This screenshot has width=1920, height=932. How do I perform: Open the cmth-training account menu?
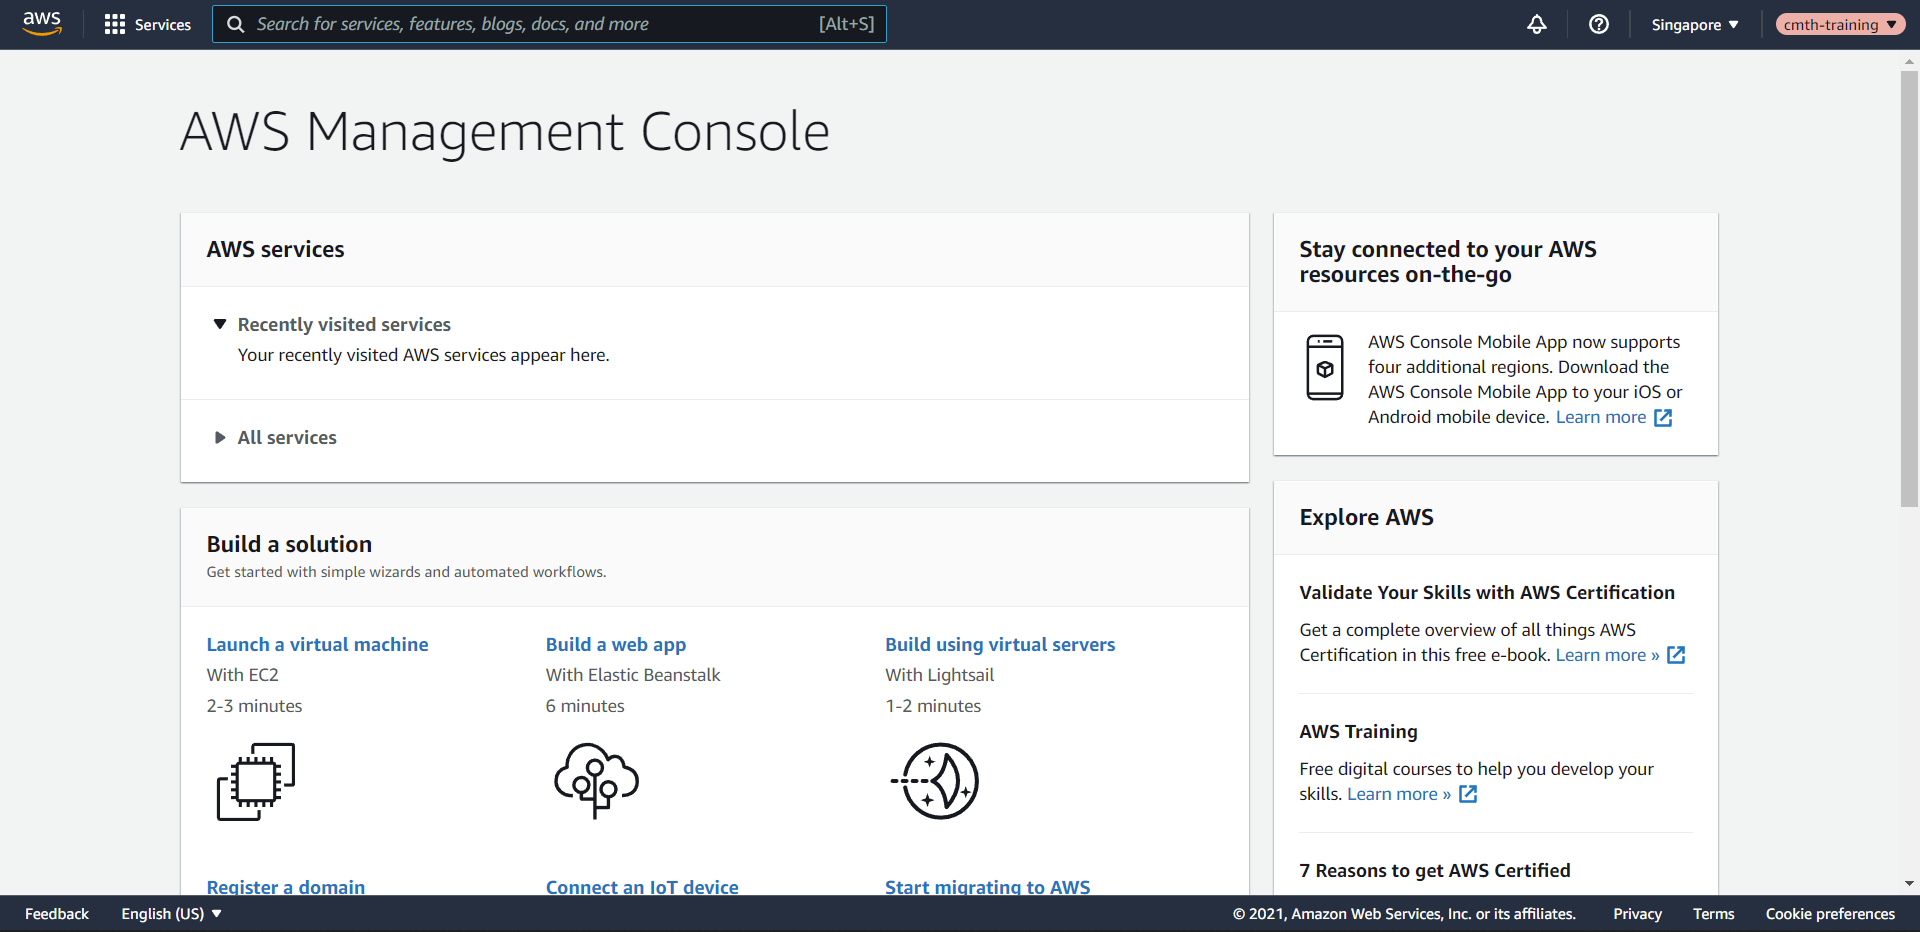click(x=1840, y=24)
